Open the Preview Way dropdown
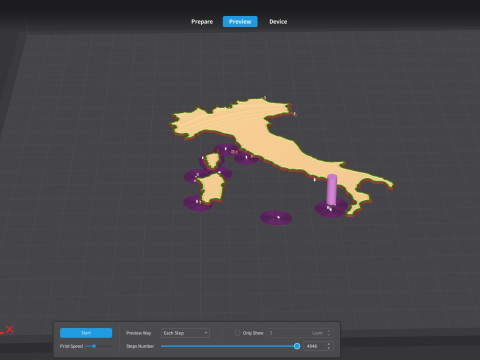The height and width of the screenshot is (360, 480). (x=185, y=333)
